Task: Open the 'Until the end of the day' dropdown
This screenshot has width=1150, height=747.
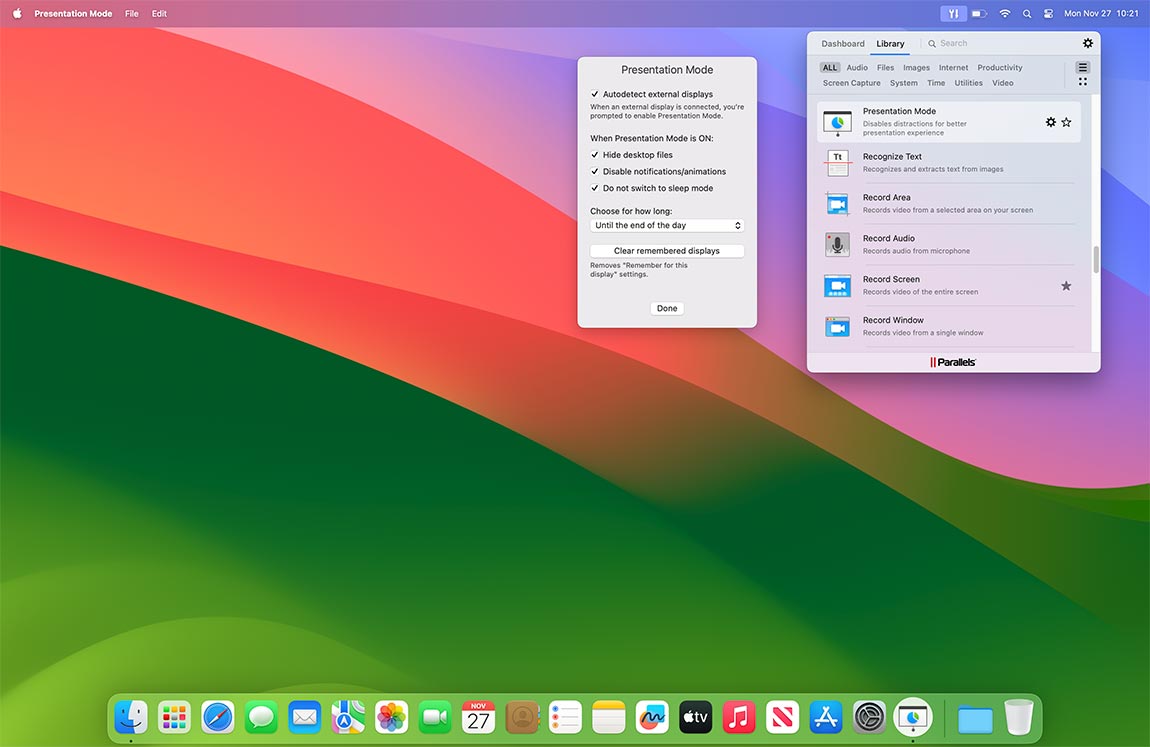Action: (666, 225)
